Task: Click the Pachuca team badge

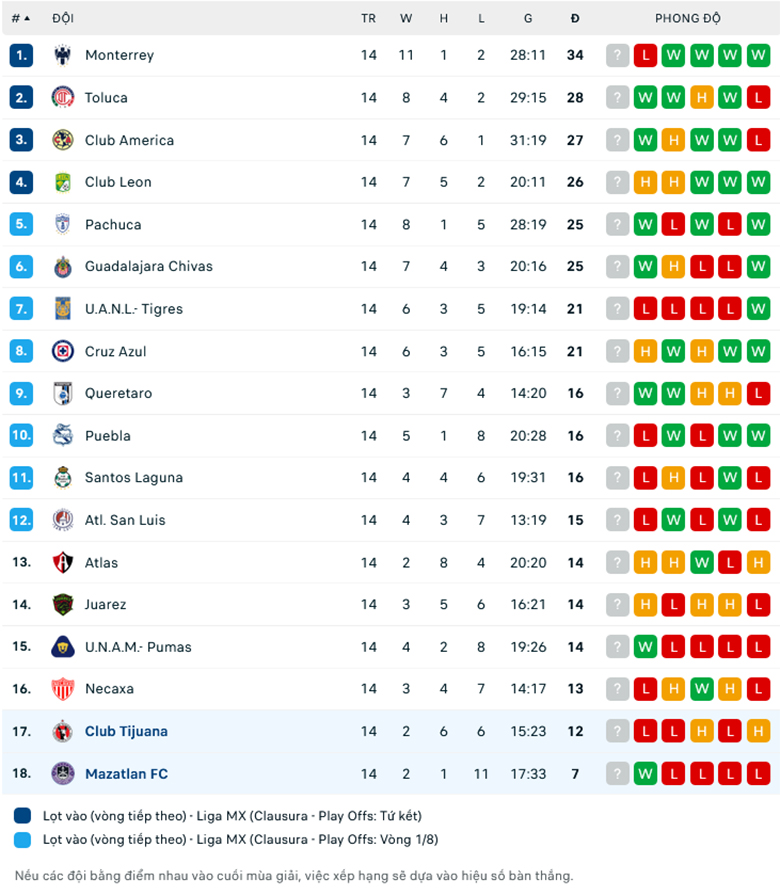Action: (x=63, y=225)
